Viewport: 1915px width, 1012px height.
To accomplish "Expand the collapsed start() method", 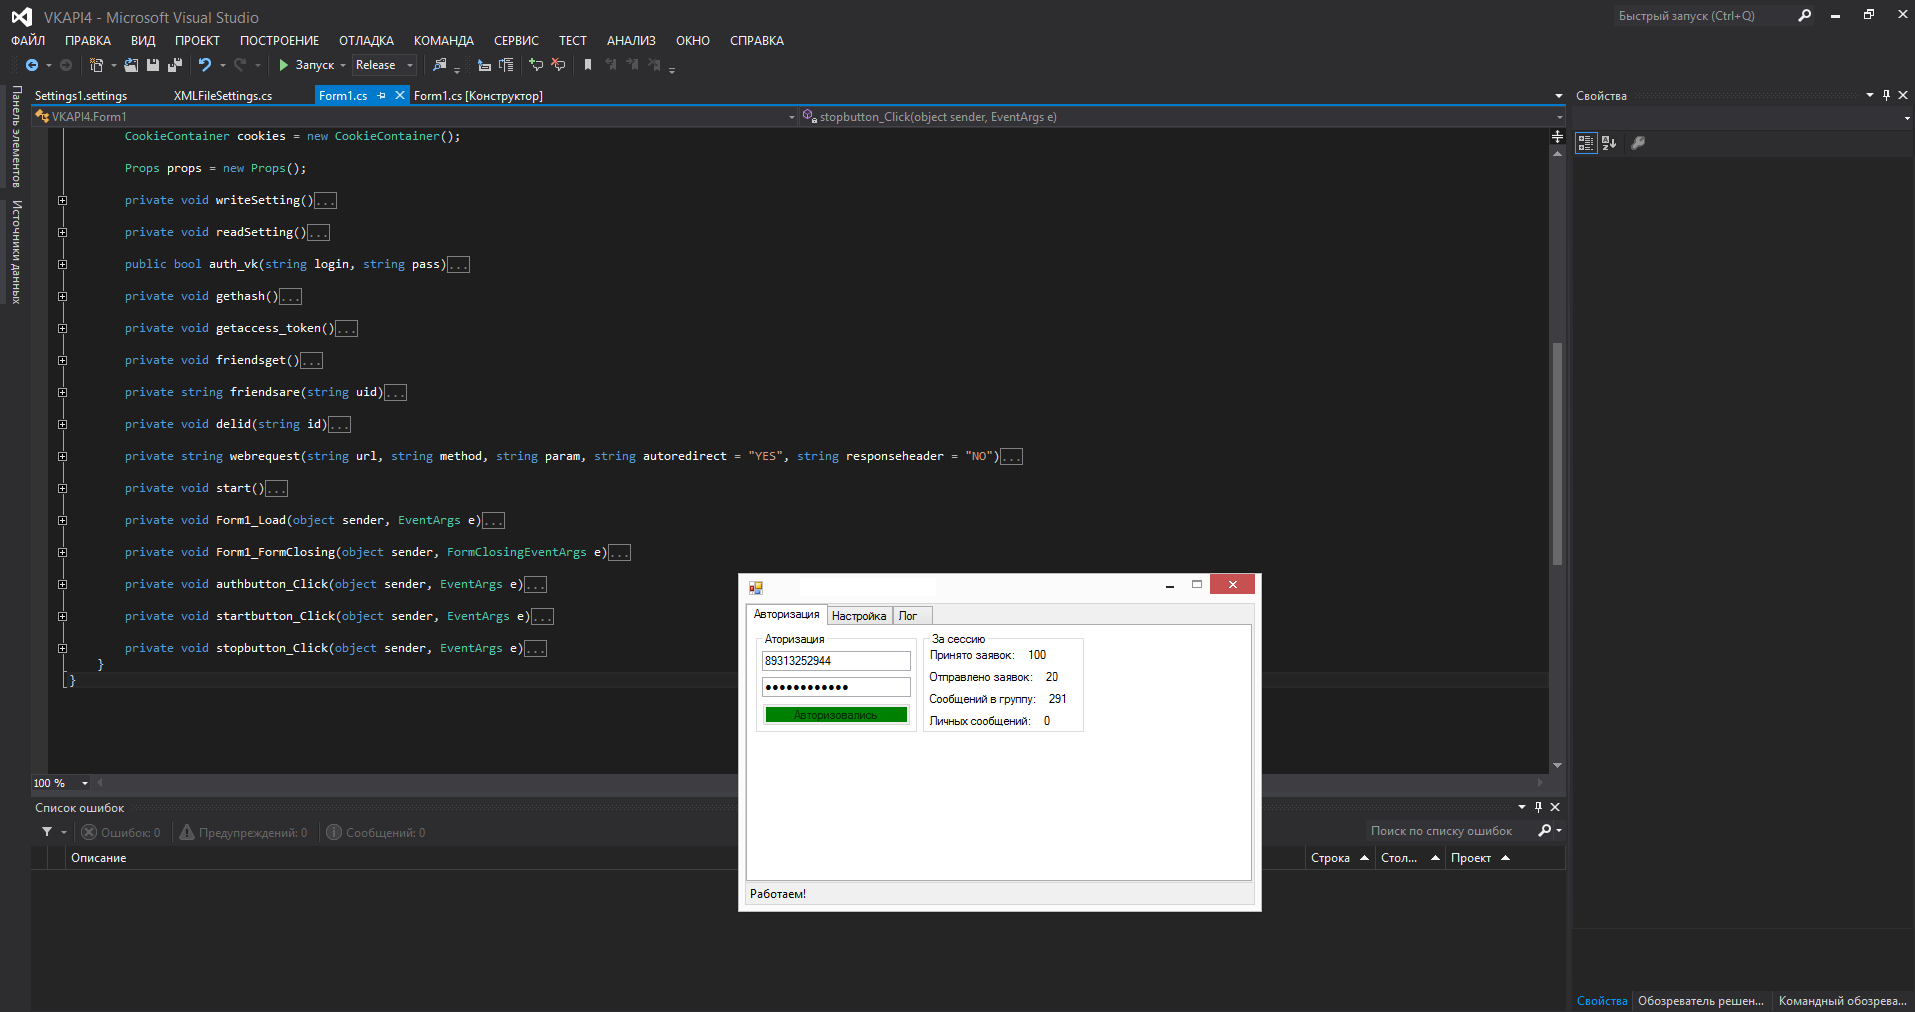I will click(x=62, y=489).
